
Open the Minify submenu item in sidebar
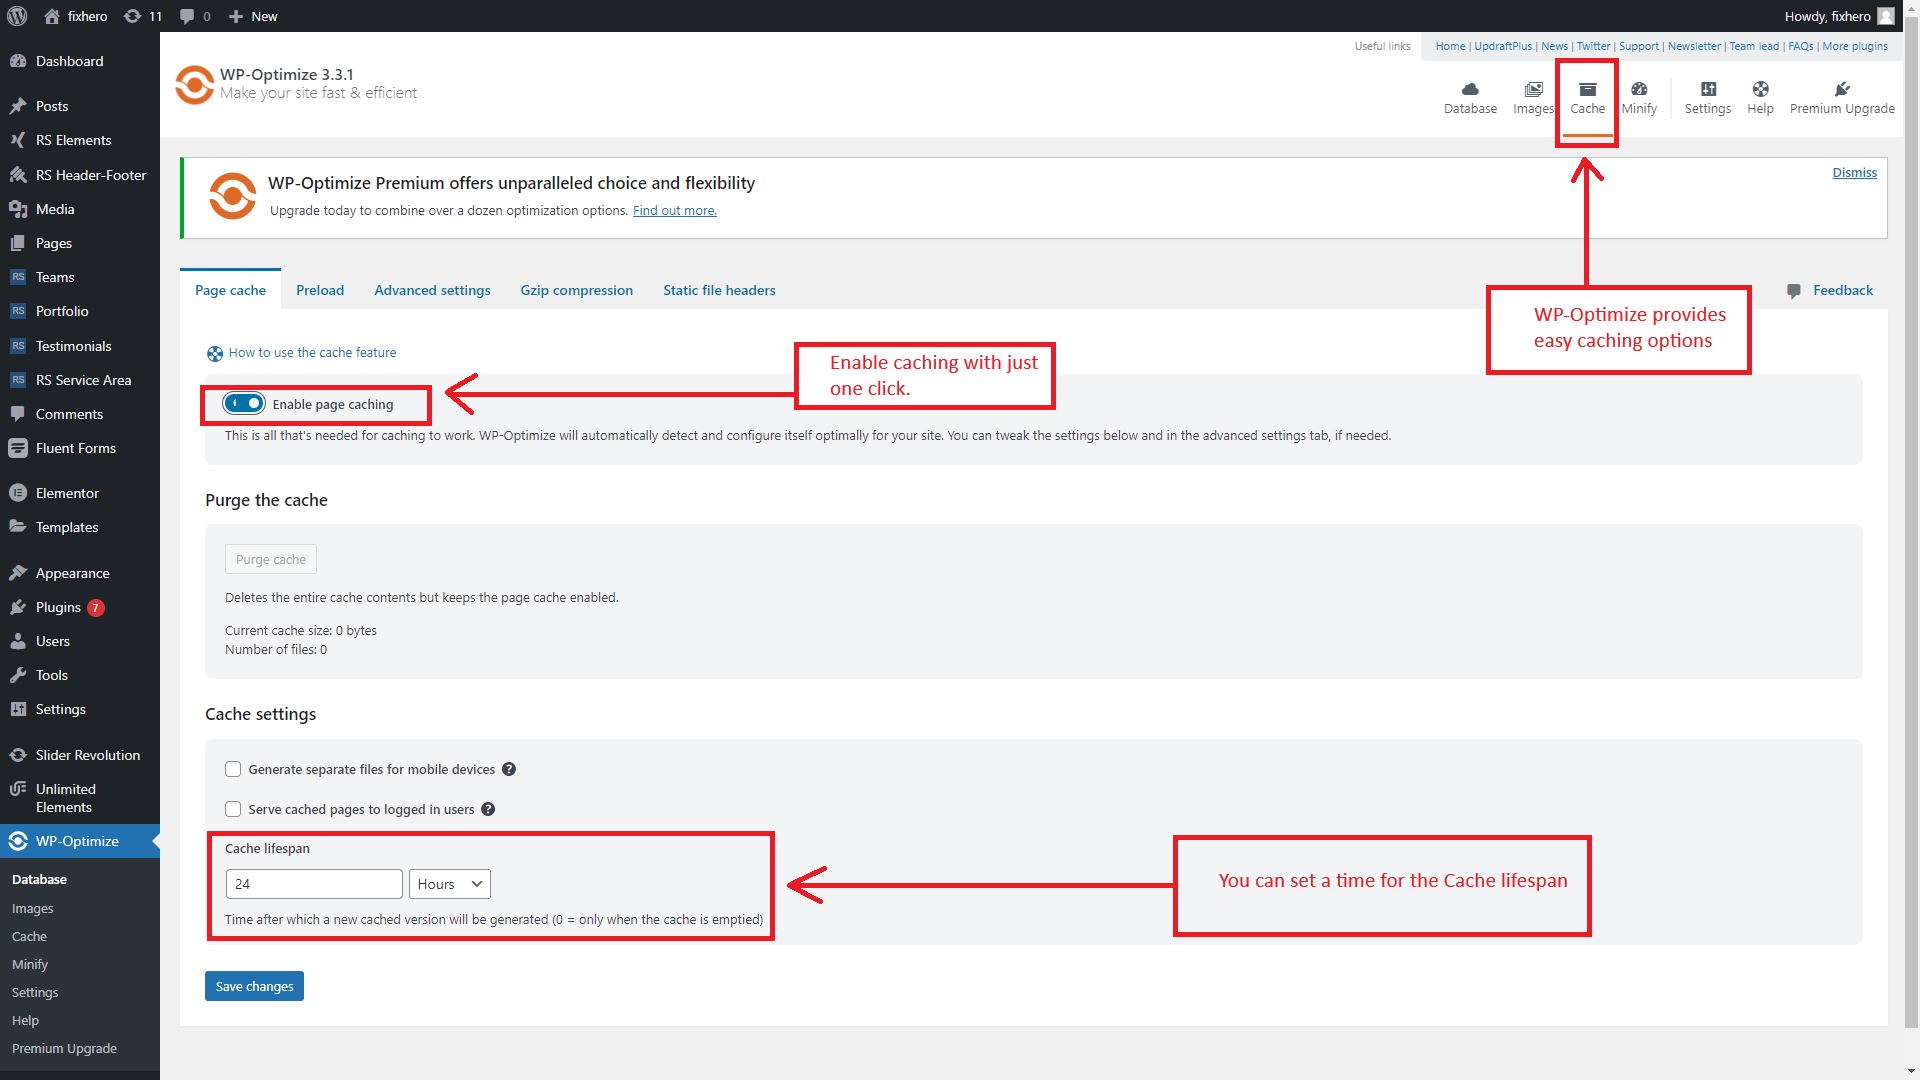[30, 964]
